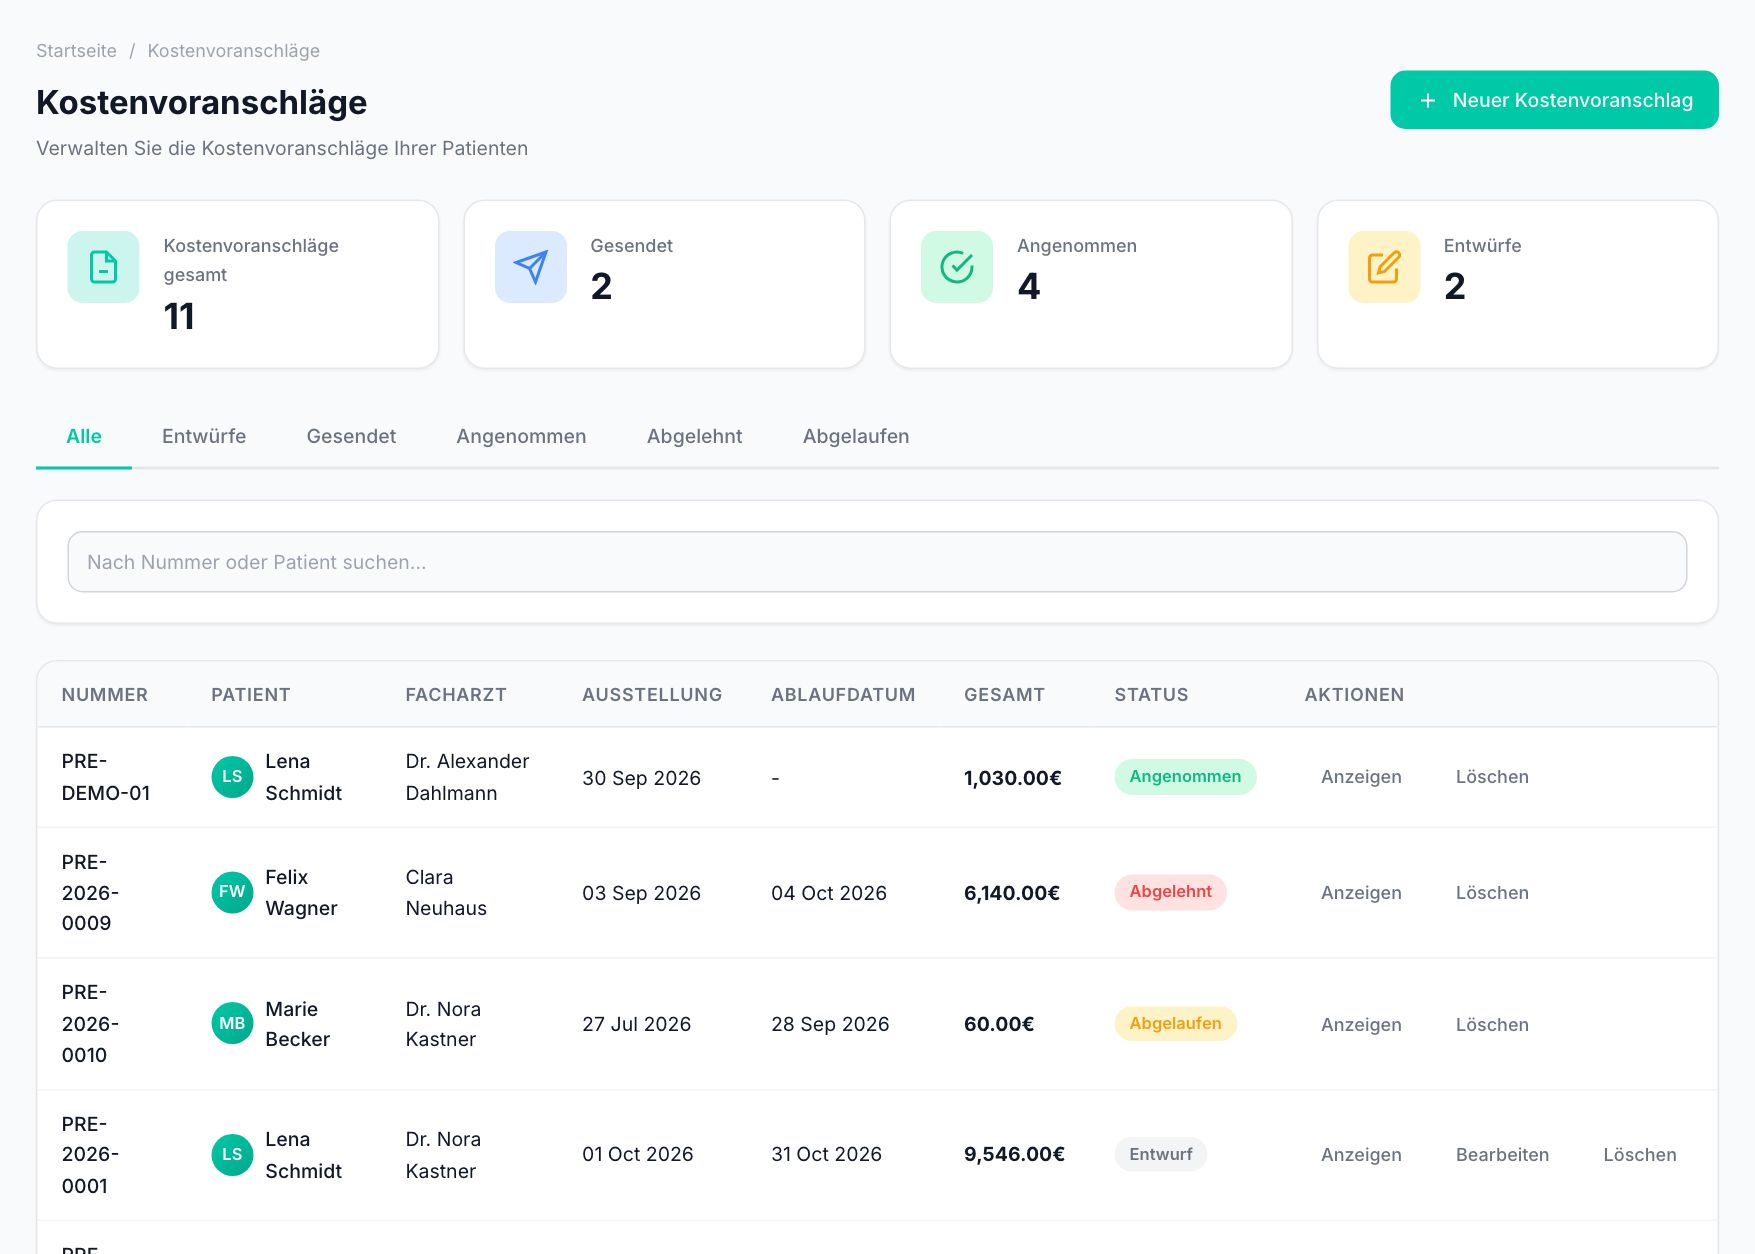
Task: Click the check circle icon in Angenommen card
Action: click(x=957, y=267)
